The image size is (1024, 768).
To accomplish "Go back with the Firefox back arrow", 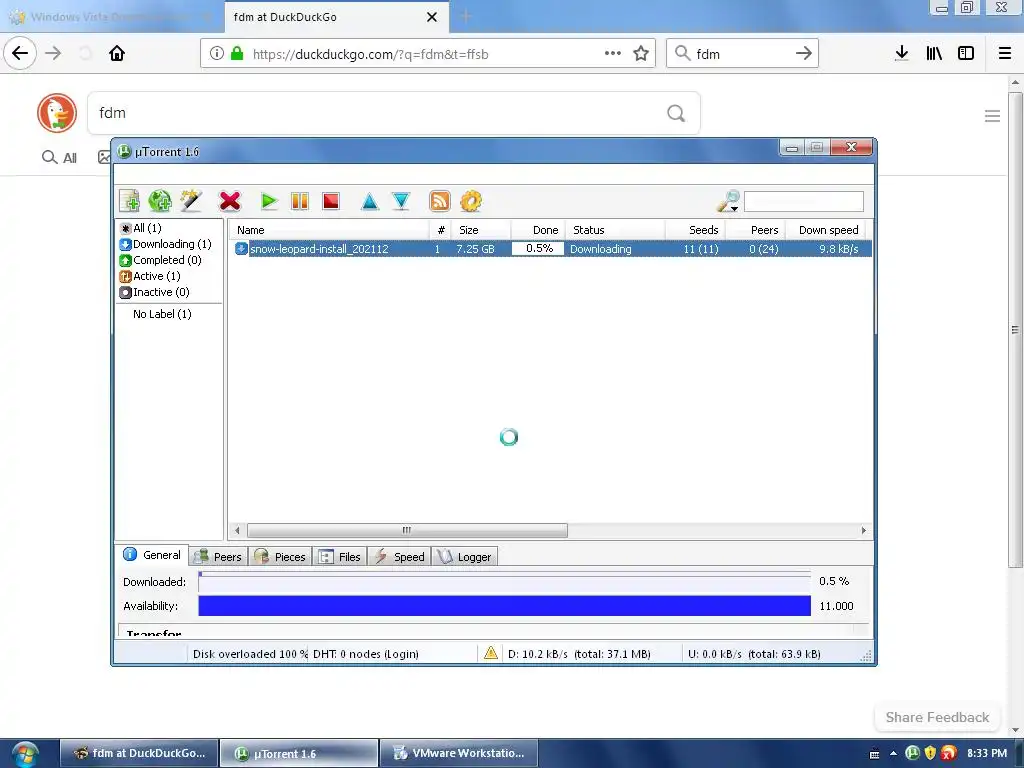I will [20, 54].
